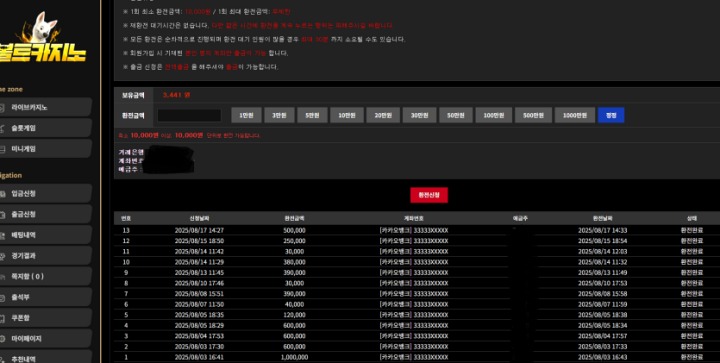
Task: Choose the 30만원 amount button
Action: click(420, 115)
